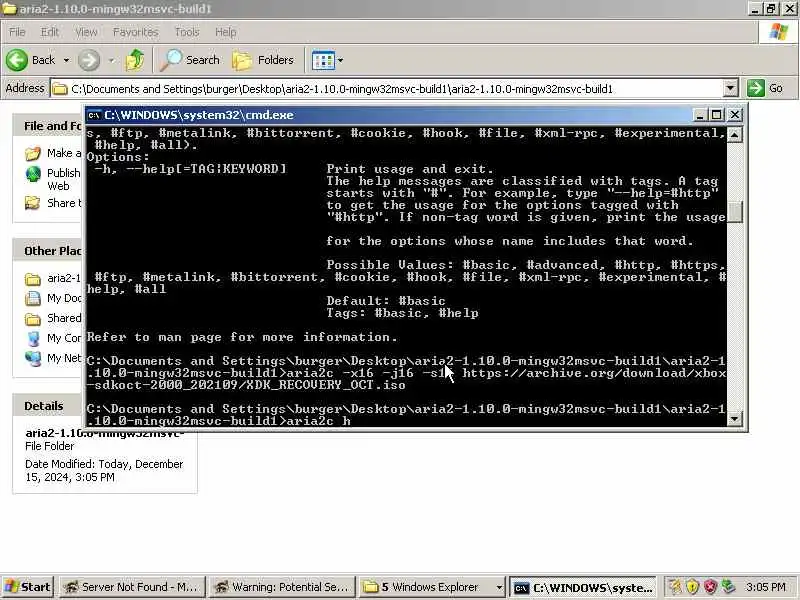The image size is (800, 600).
Task: Click the 3:05 PM taskbar clock
Action: tap(765, 587)
